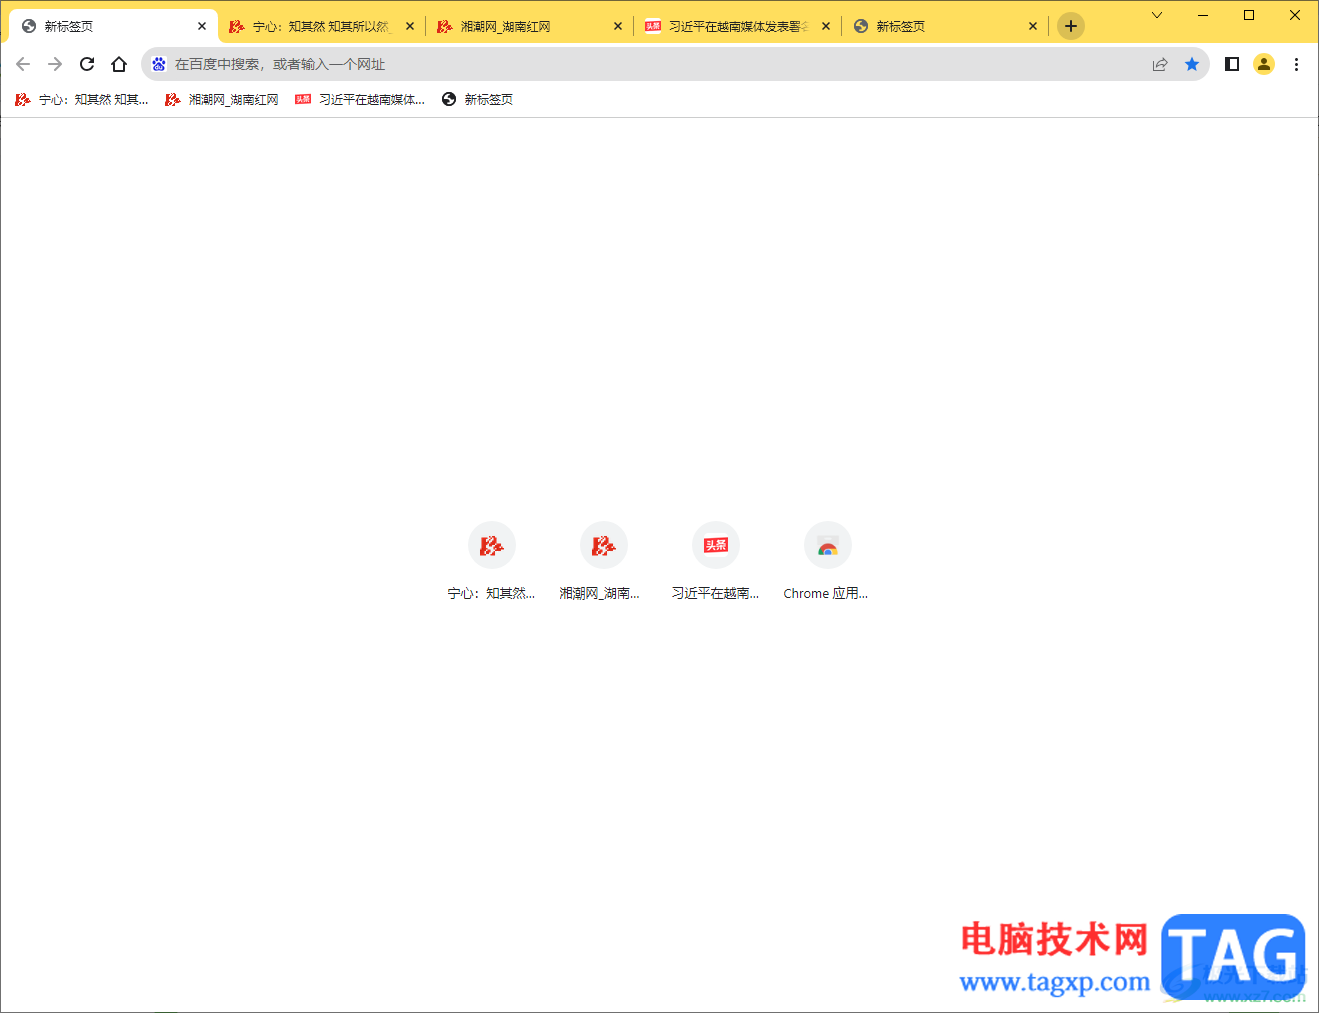Open the 习近平在越南媒体... bookmark in the bookmarks bar
This screenshot has height=1013, width=1319.
click(x=360, y=99)
